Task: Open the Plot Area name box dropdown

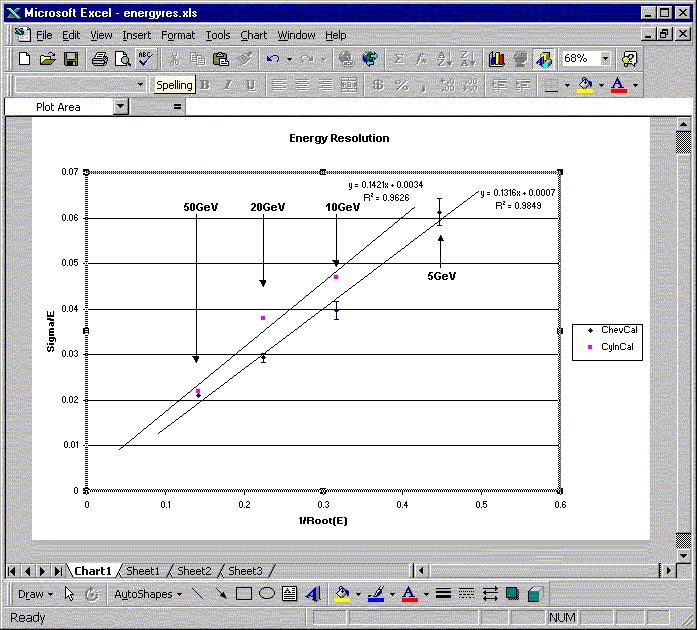Action: tap(121, 106)
